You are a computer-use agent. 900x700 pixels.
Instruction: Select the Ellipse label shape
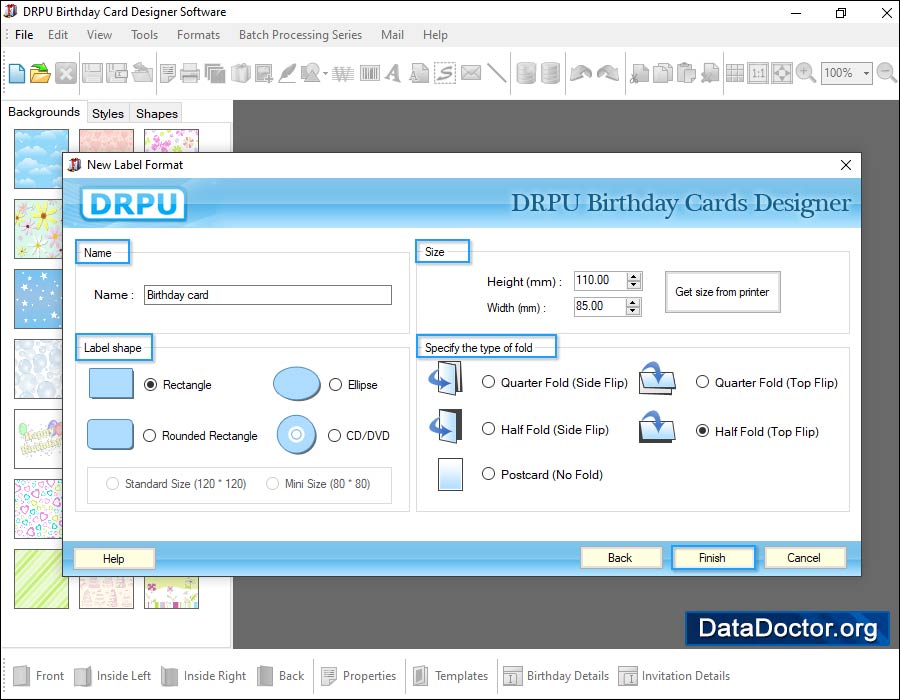pos(336,385)
